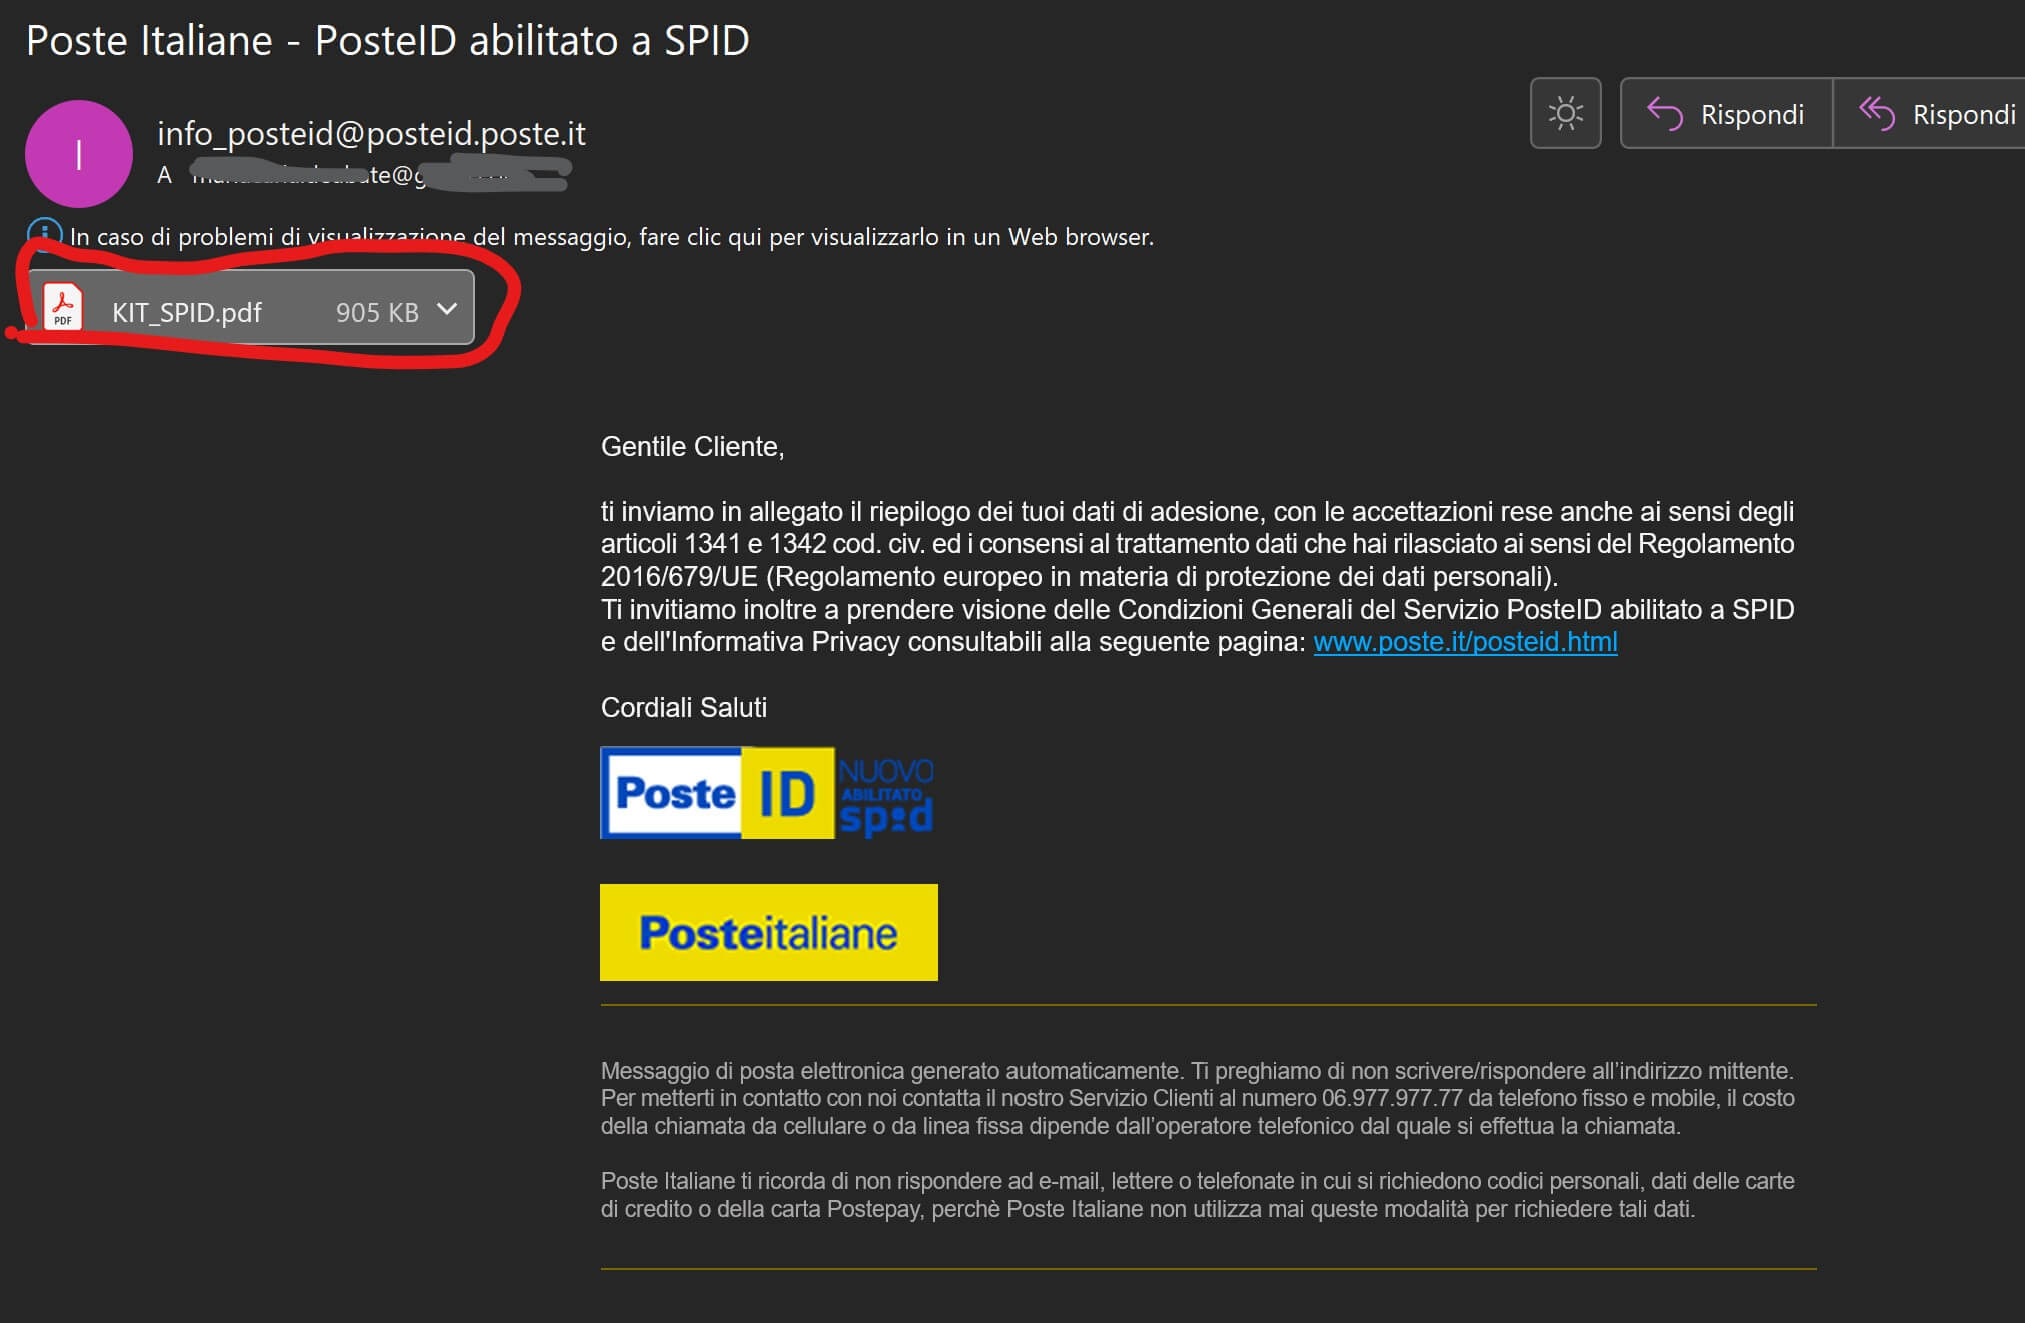Click the yellow Posteitaliane logo banner
This screenshot has height=1323, width=2025.
[768, 932]
